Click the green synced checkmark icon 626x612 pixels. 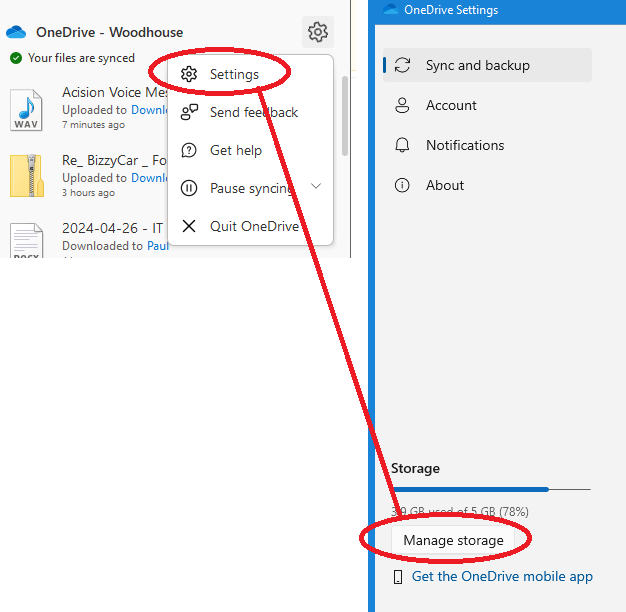[x=16, y=58]
